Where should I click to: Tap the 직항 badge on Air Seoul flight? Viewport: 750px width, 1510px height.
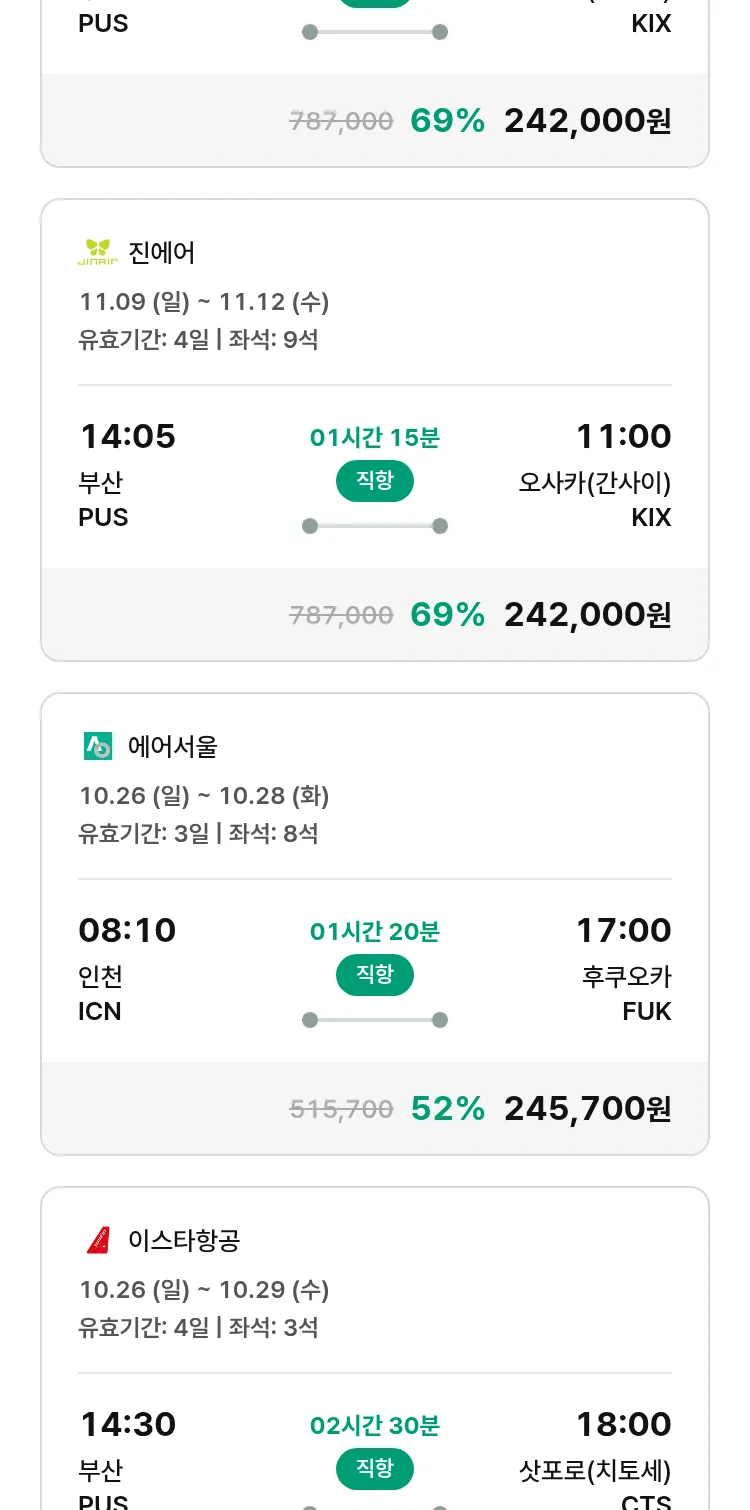point(375,975)
